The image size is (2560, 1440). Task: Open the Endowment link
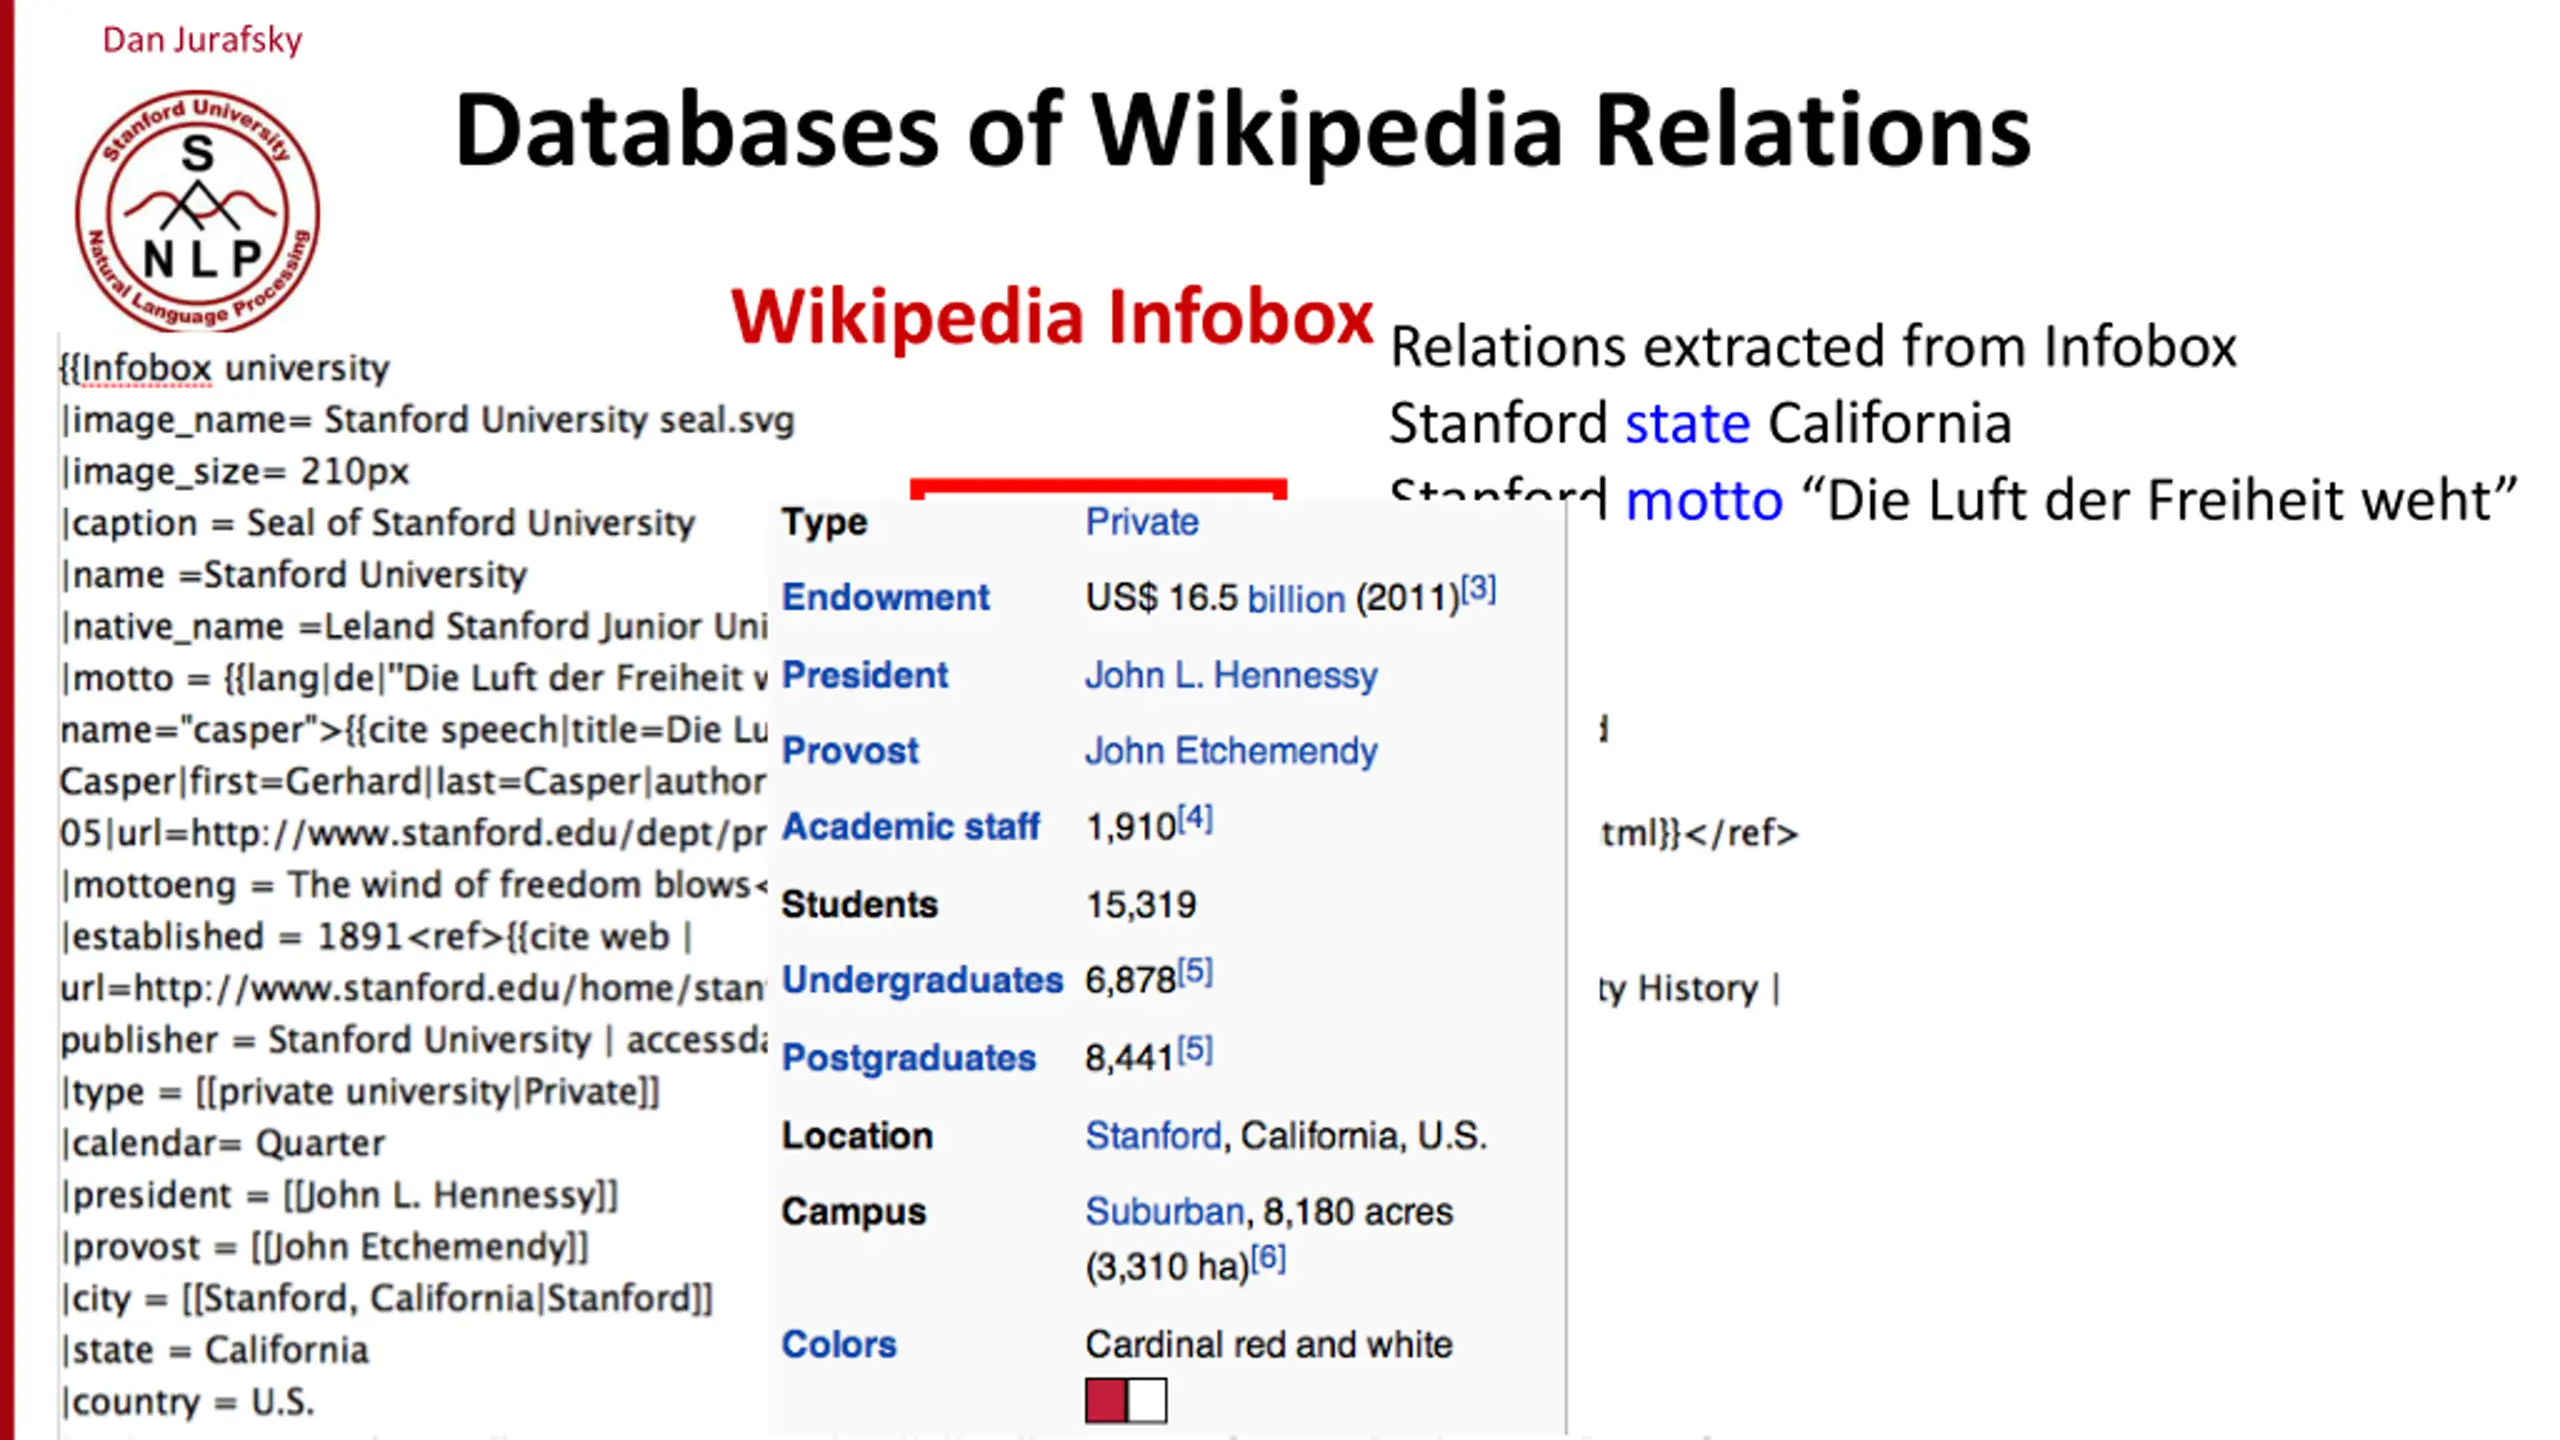tap(885, 597)
